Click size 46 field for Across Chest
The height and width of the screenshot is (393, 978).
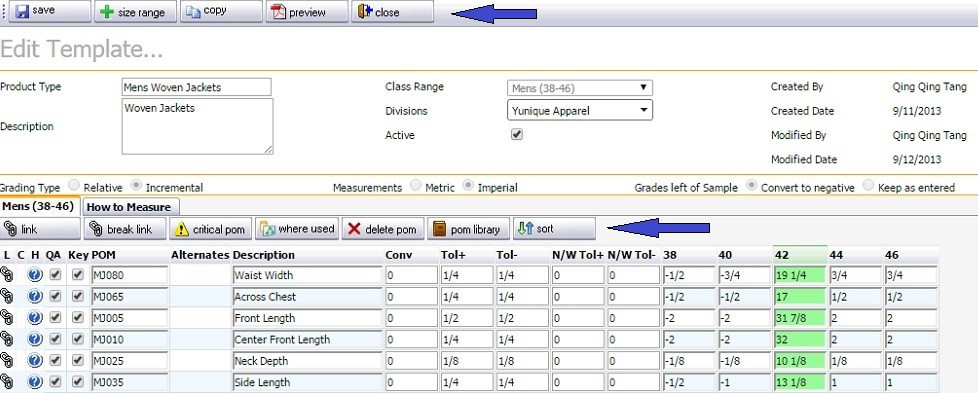(911, 297)
